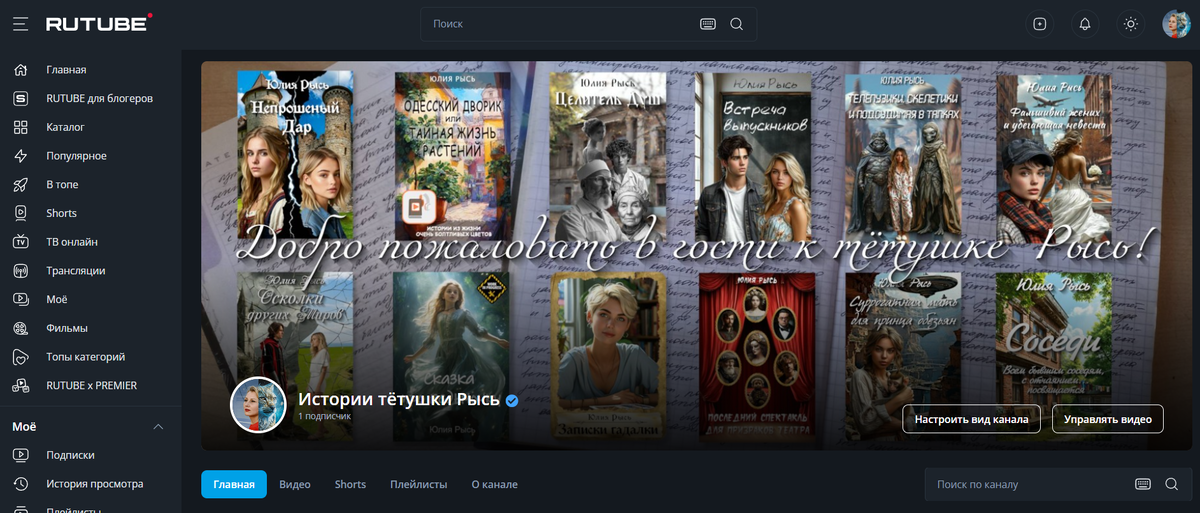Collapse the Моё sidebar section chevron
1200x513 pixels.
pos(158,427)
